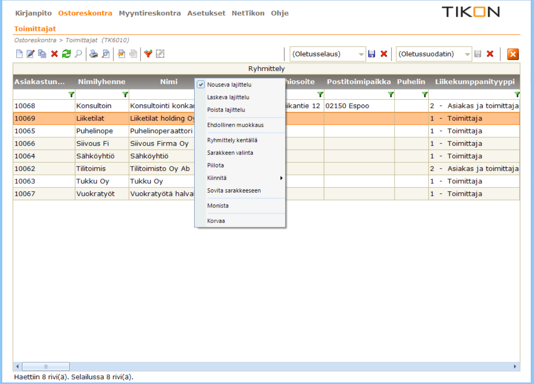The width and height of the screenshot is (534, 384).
Task: Click grey save disk icon next to Oletussuodatin
Action: [x=478, y=54]
